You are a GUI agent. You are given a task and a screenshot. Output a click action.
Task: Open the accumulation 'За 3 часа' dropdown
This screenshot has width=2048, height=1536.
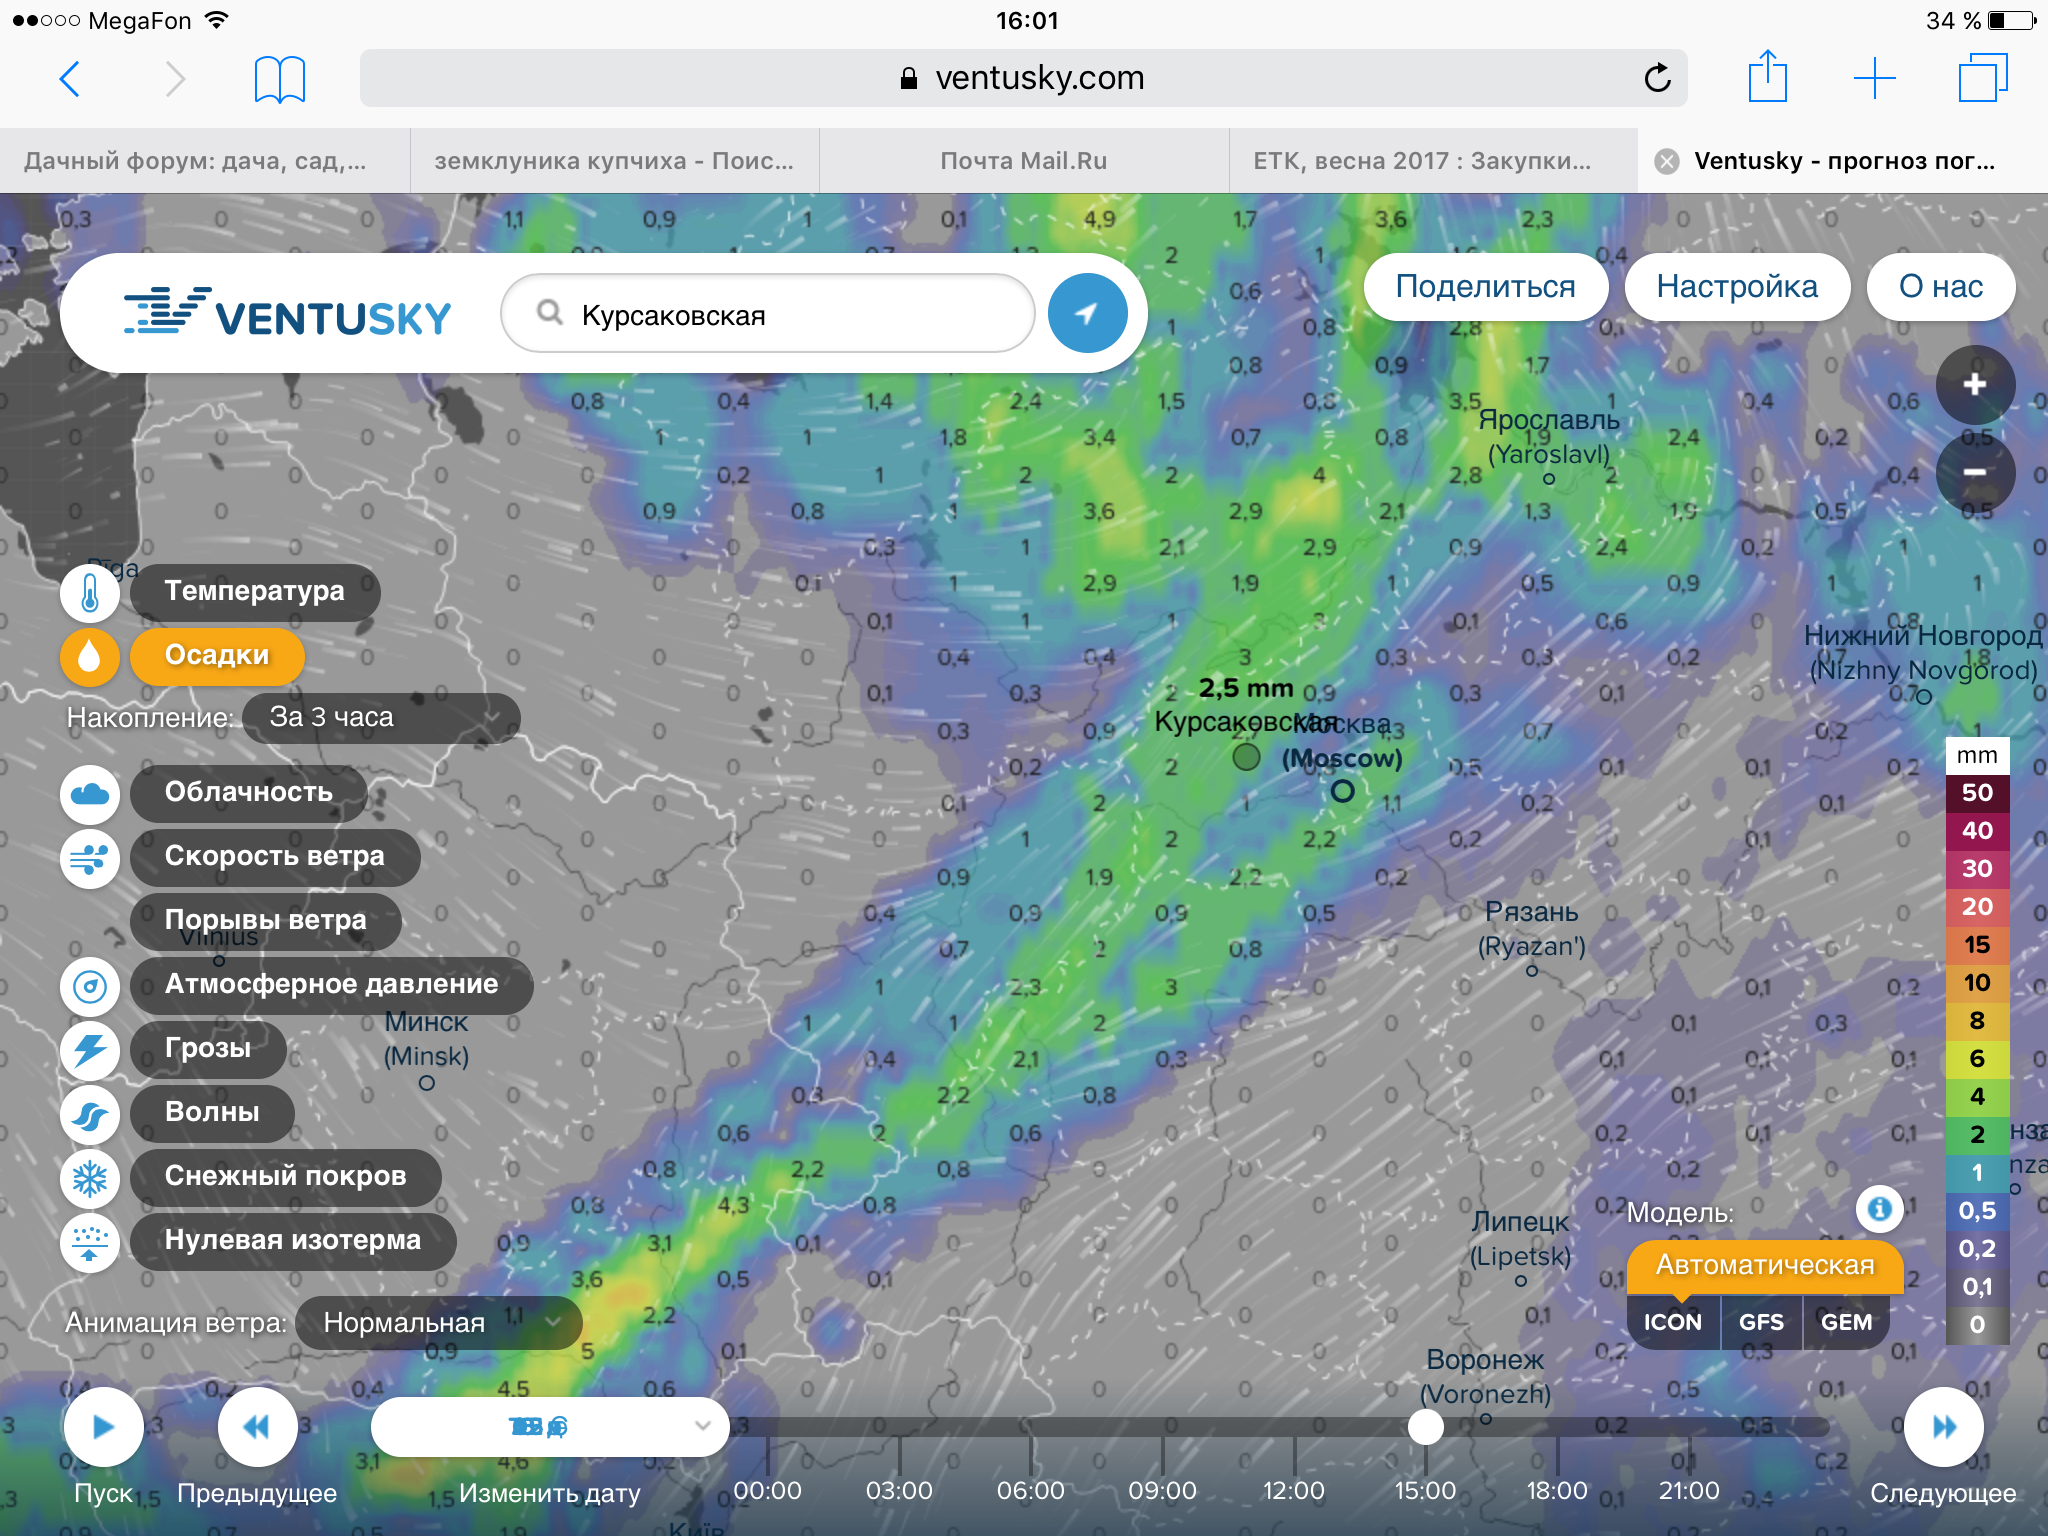(381, 718)
